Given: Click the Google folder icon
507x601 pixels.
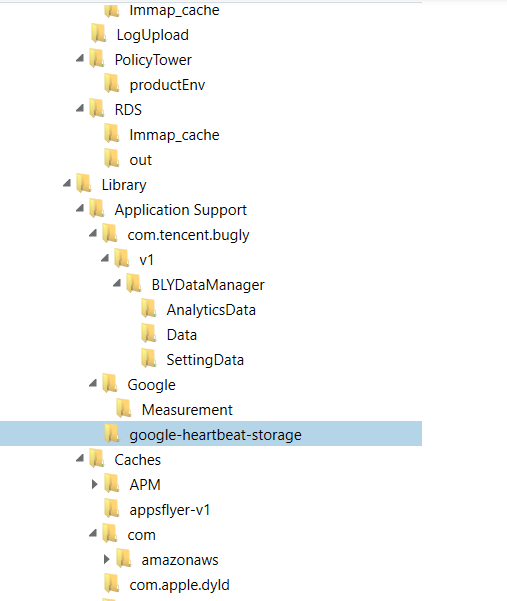Looking at the screenshot, I should [x=110, y=384].
